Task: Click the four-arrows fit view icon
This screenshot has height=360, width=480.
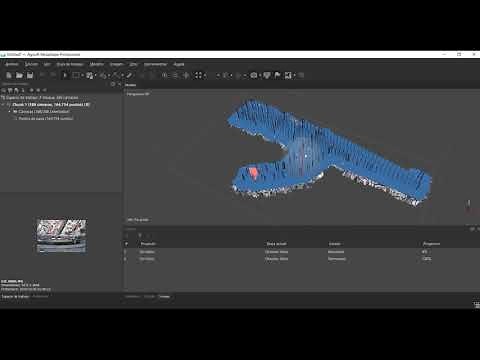Action: click(199, 75)
